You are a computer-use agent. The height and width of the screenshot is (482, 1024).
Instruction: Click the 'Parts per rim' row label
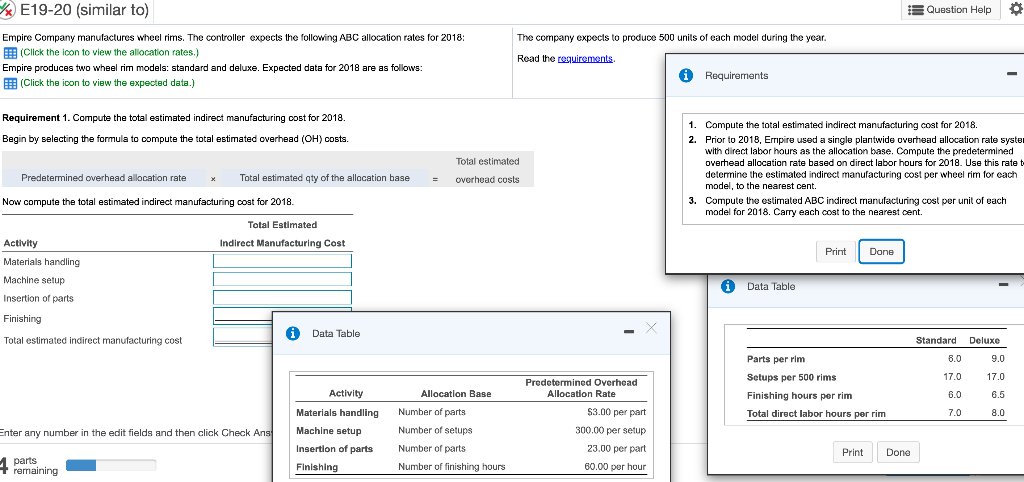pyautogui.click(x=776, y=359)
